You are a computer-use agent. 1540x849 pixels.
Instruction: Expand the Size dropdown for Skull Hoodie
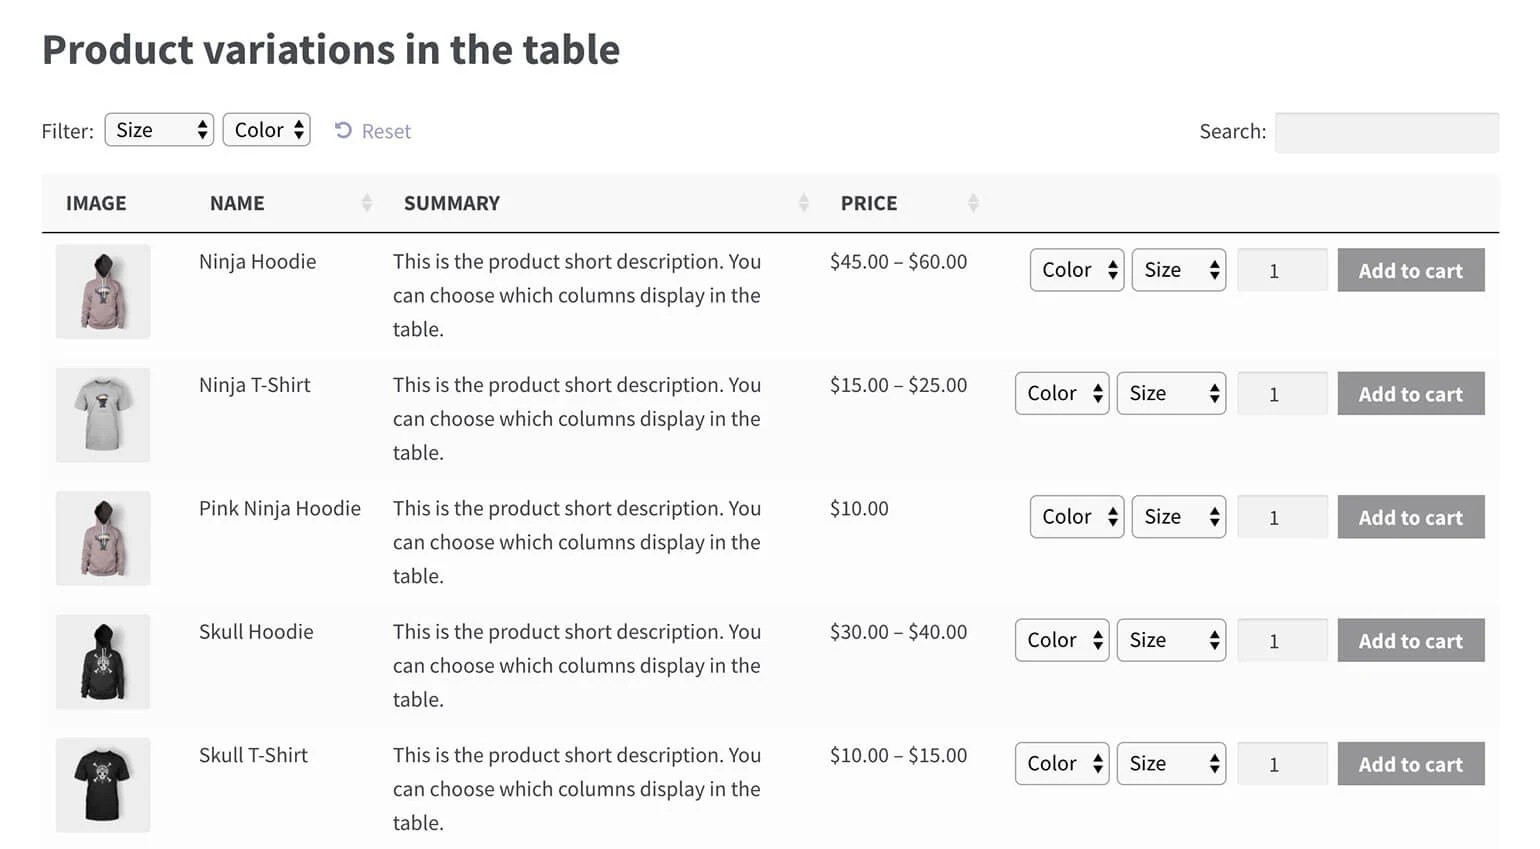pos(1171,641)
